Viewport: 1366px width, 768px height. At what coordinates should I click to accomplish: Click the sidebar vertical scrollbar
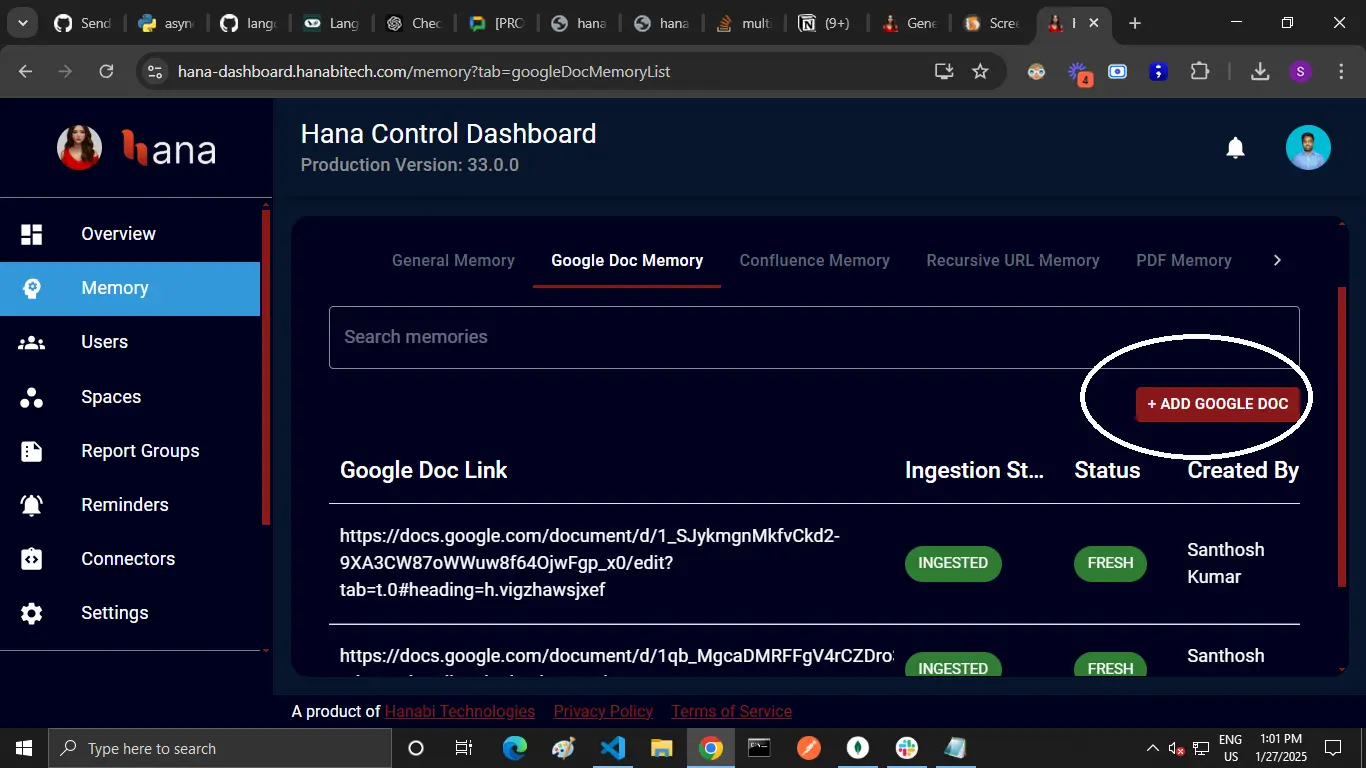(x=265, y=368)
